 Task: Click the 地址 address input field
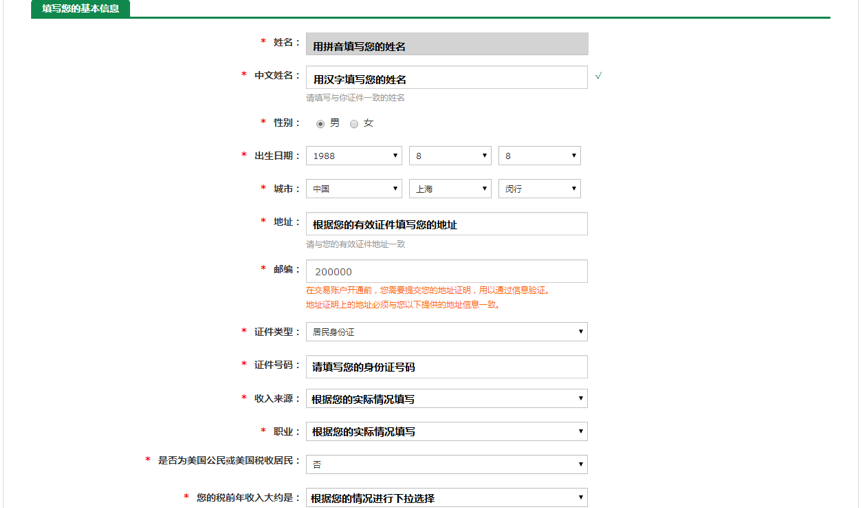tap(447, 224)
